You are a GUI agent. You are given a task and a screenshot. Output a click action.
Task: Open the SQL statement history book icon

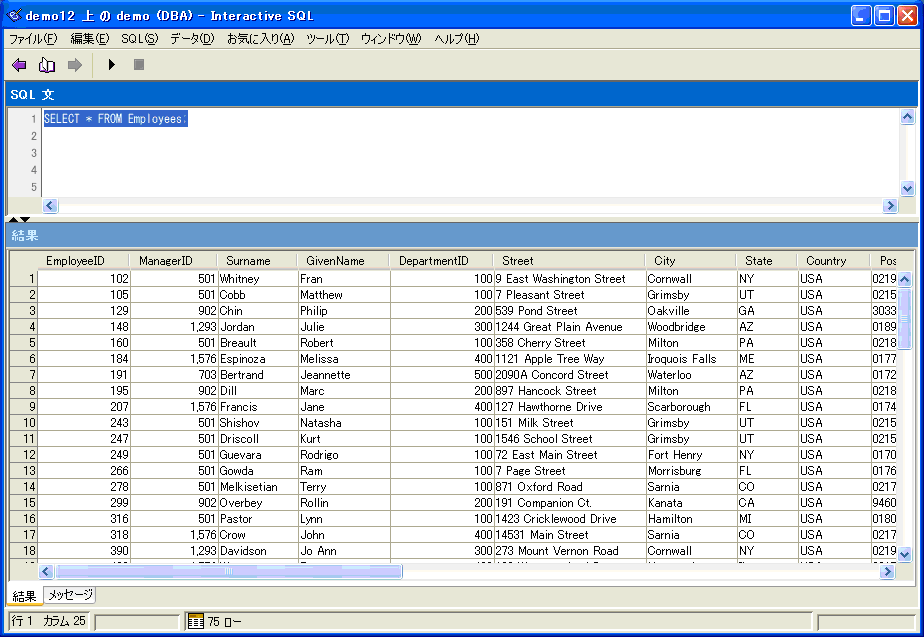click(46, 65)
